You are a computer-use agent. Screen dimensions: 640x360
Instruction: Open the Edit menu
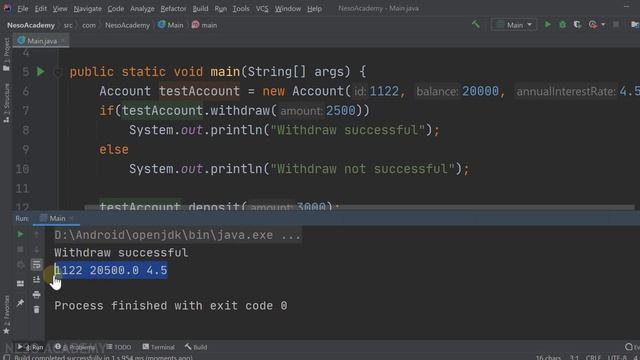coord(40,9)
